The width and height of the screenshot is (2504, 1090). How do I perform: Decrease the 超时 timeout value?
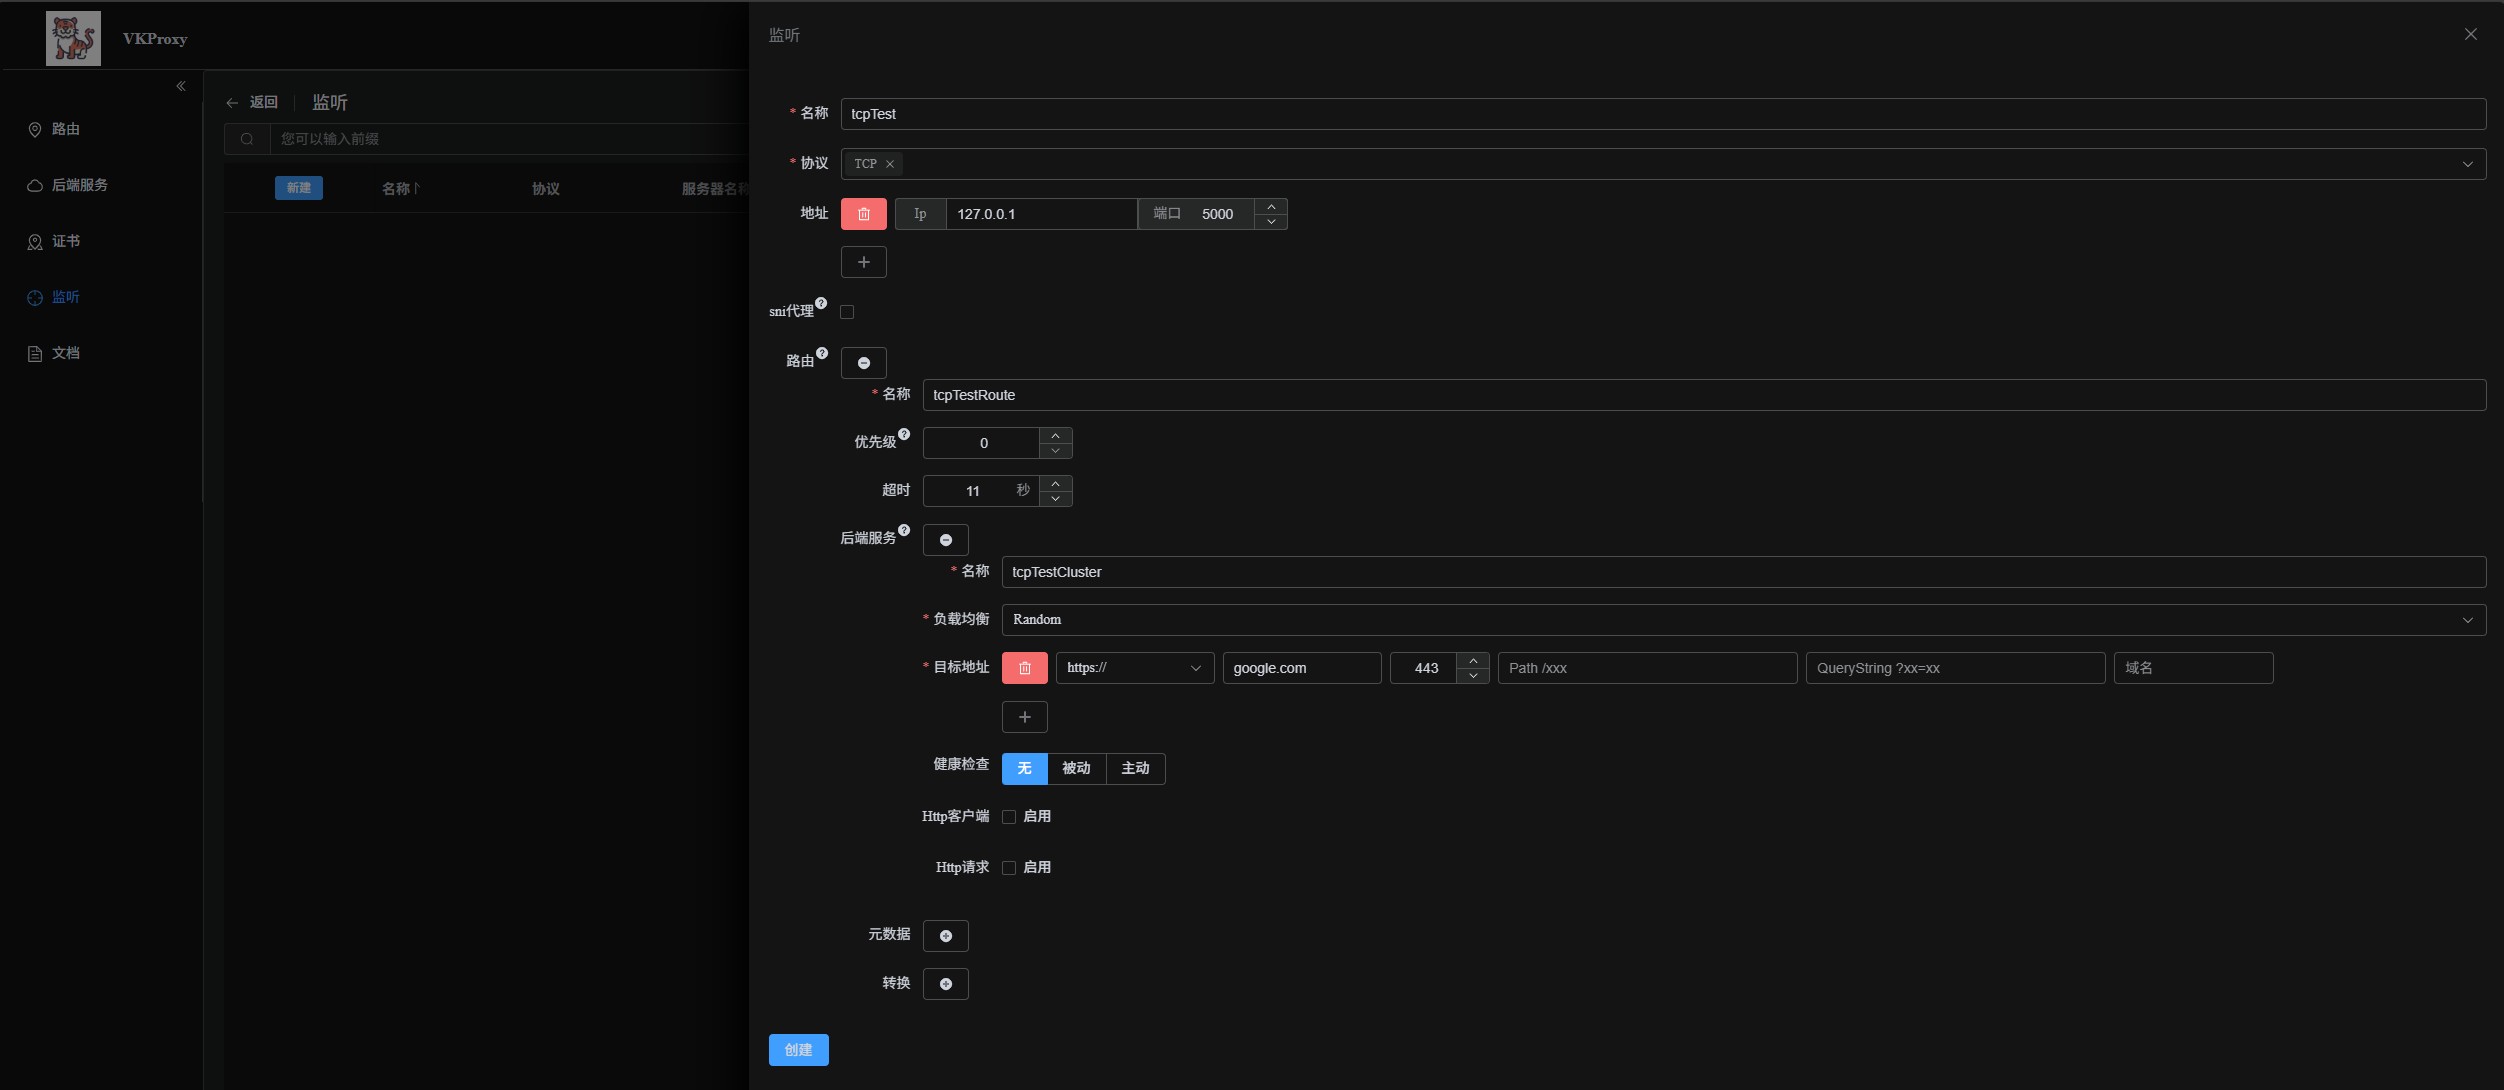point(1055,499)
